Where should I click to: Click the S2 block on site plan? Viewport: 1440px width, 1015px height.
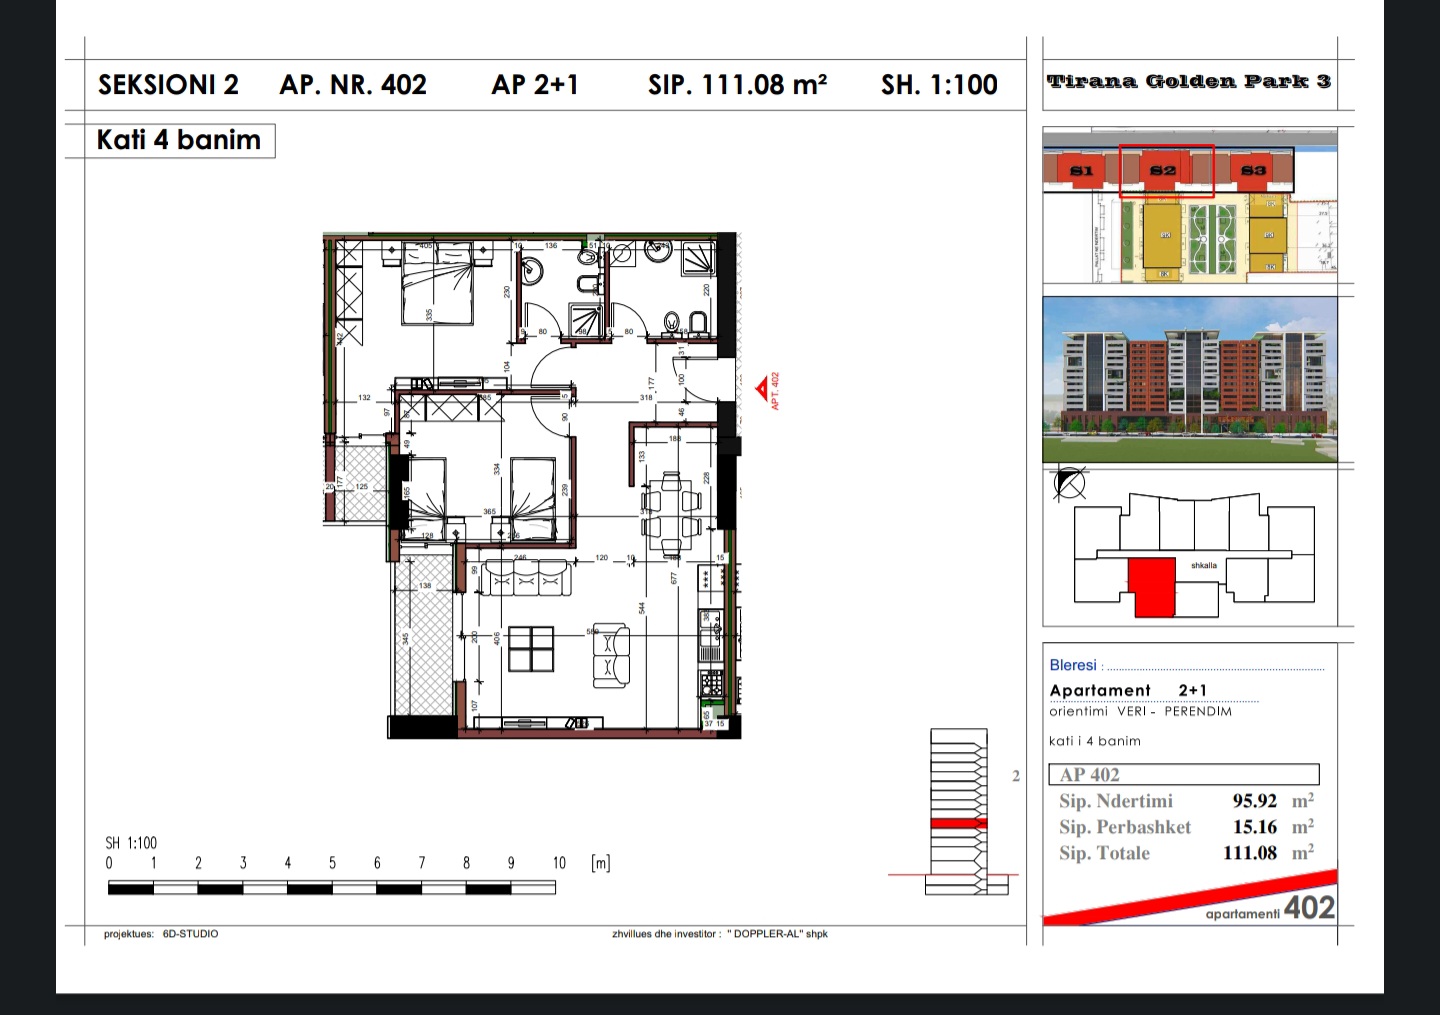[1163, 170]
